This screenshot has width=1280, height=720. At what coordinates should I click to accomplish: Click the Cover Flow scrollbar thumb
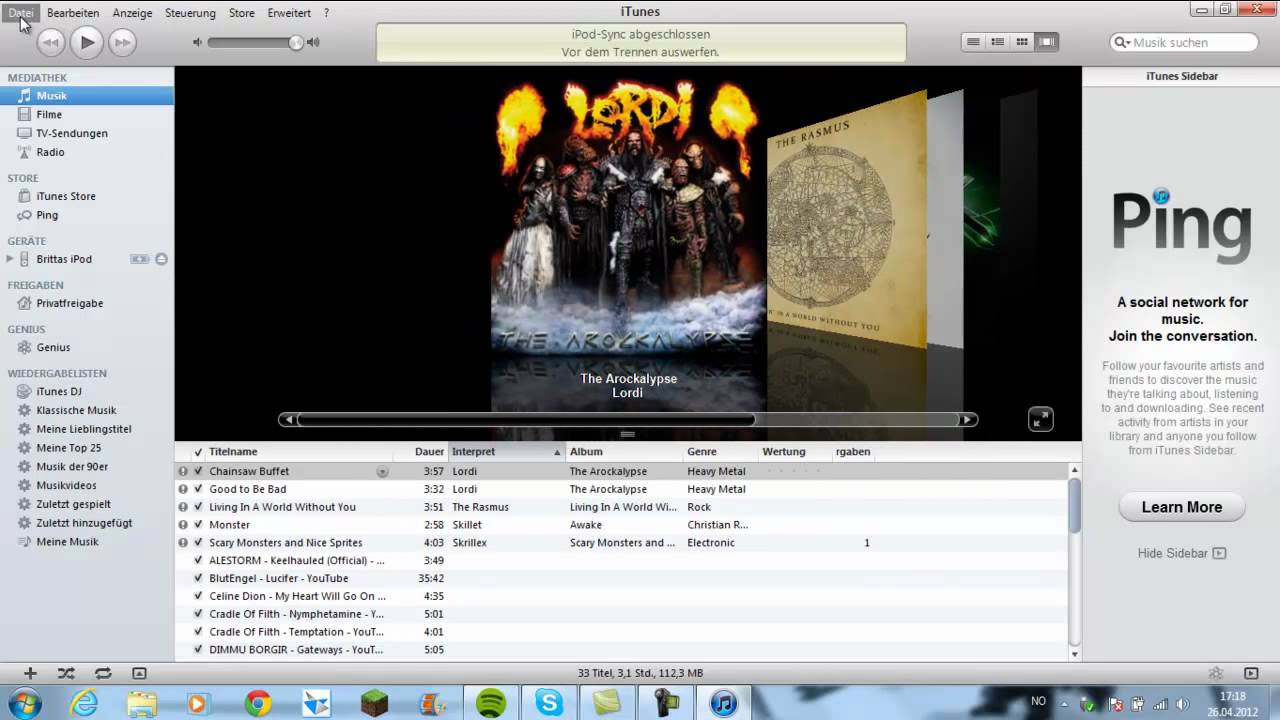click(526, 420)
